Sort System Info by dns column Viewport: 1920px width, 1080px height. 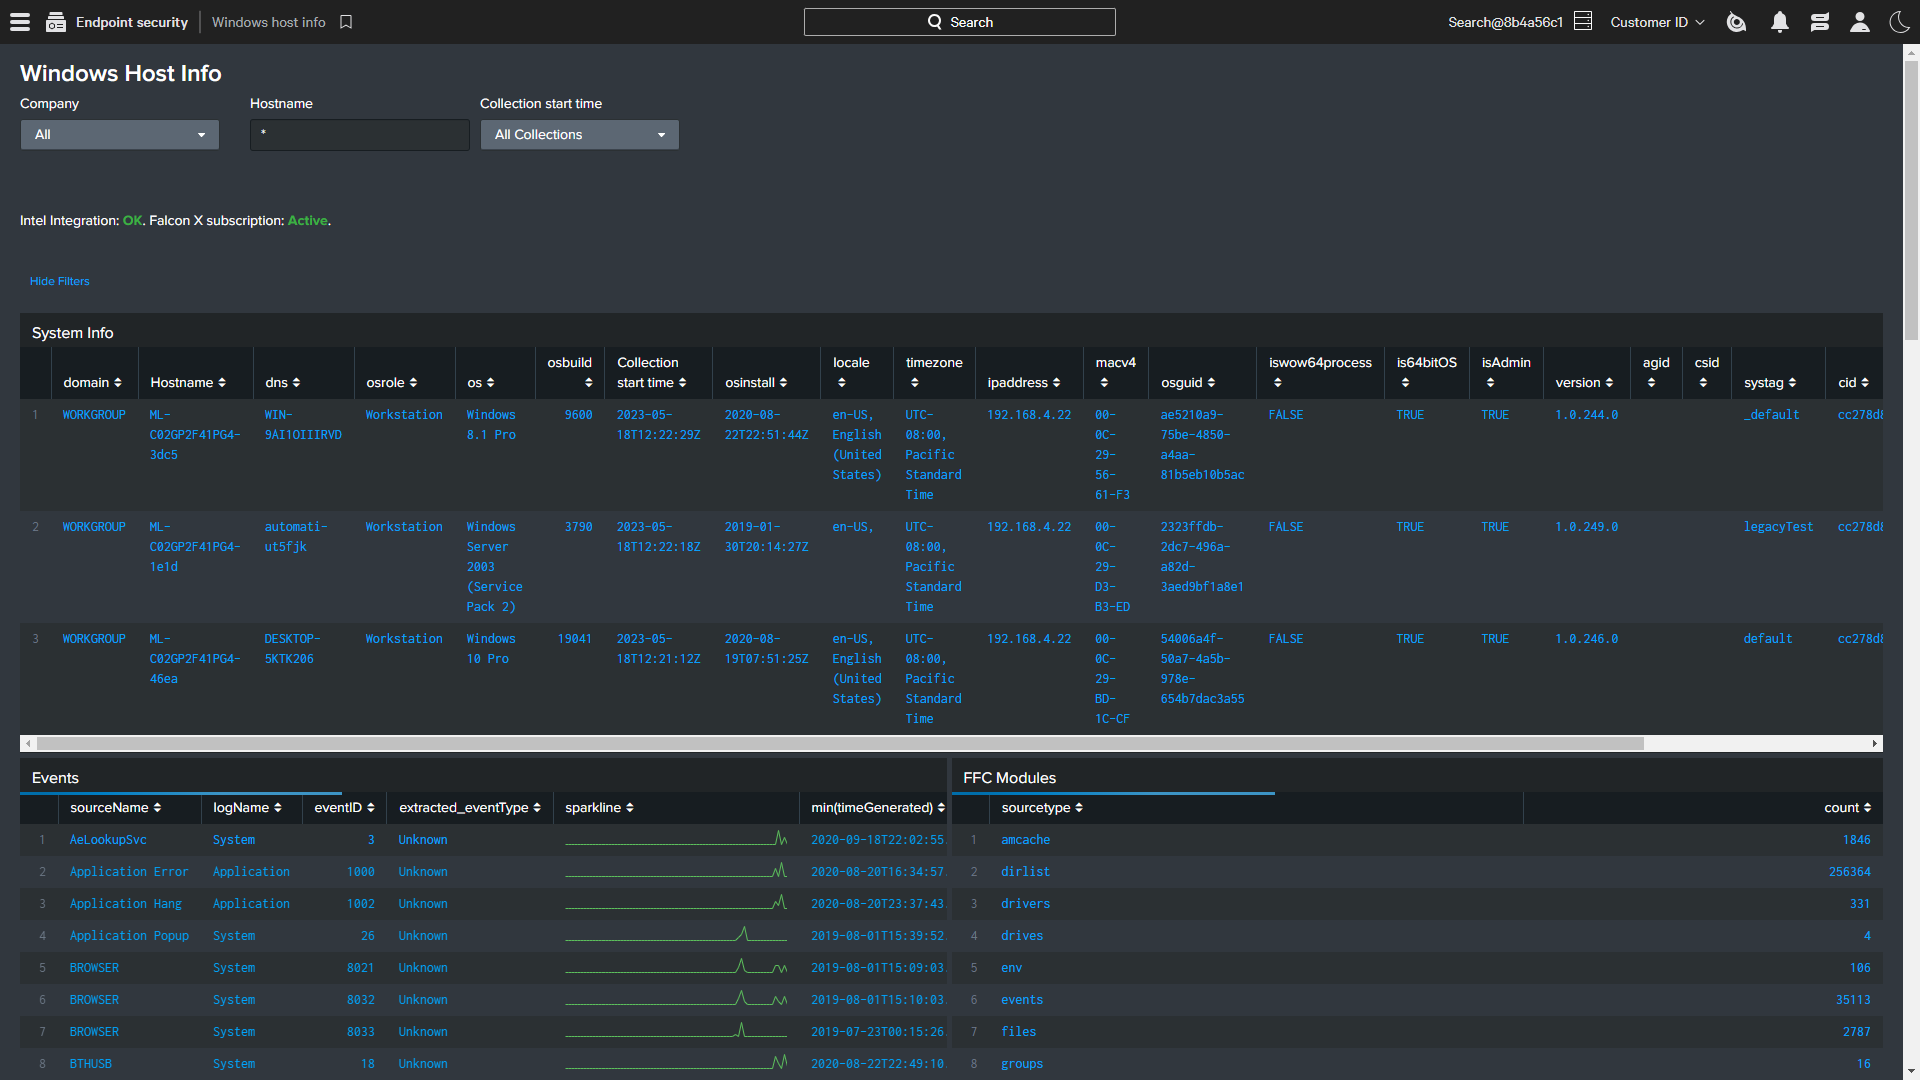[x=283, y=383]
